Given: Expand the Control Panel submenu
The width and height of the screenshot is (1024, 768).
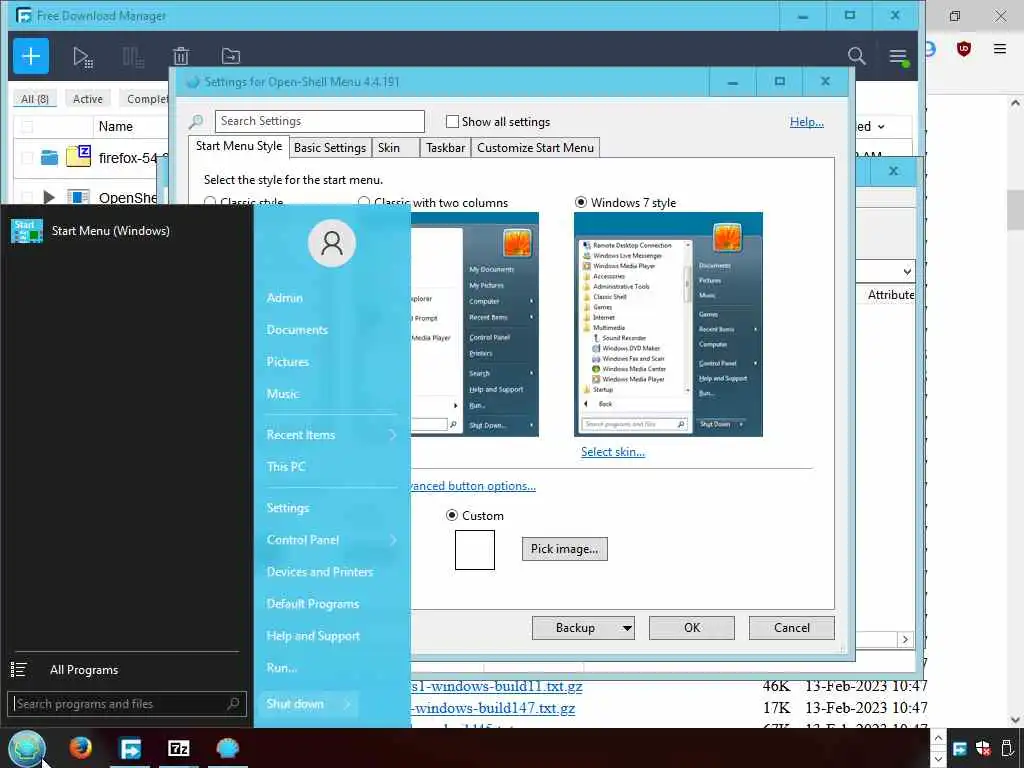Looking at the screenshot, I should point(393,540).
